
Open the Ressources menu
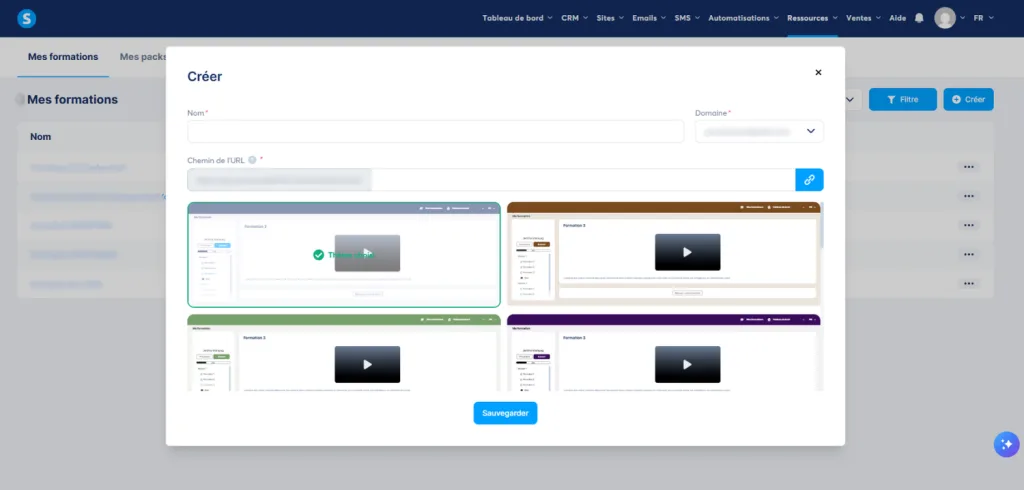coord(812,18)
